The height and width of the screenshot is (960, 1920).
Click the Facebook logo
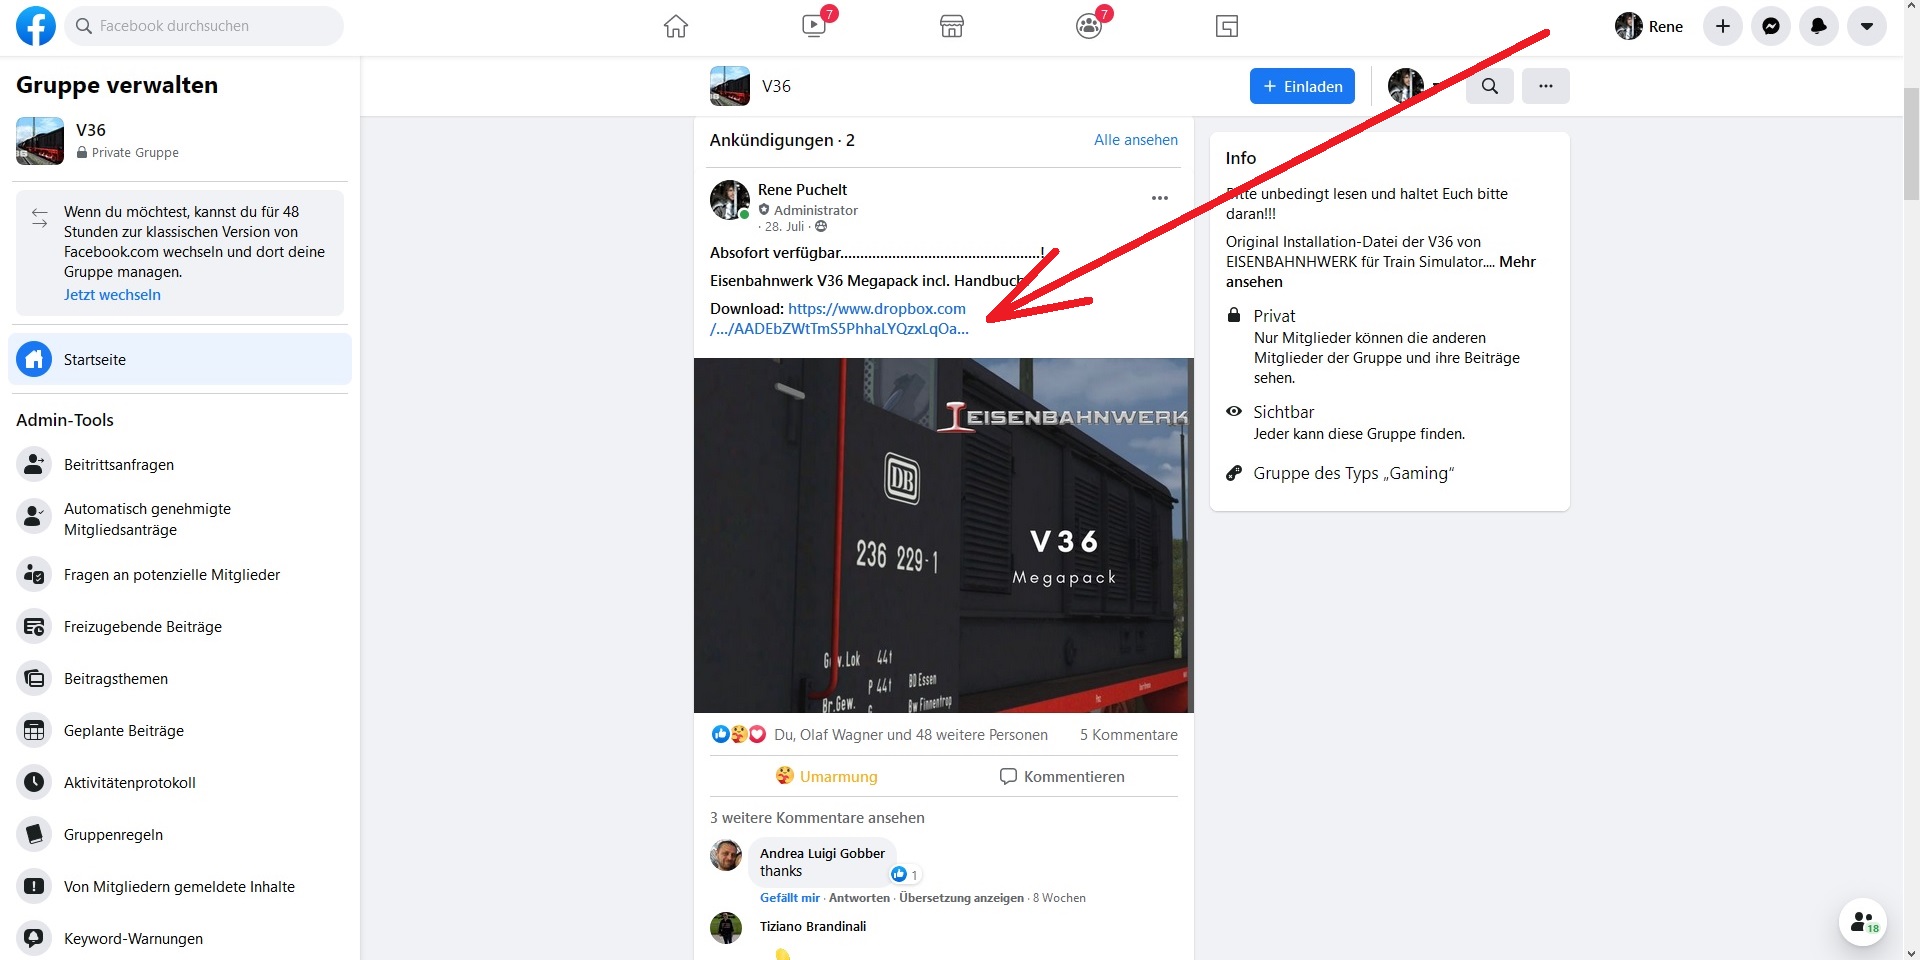point(36,26)
